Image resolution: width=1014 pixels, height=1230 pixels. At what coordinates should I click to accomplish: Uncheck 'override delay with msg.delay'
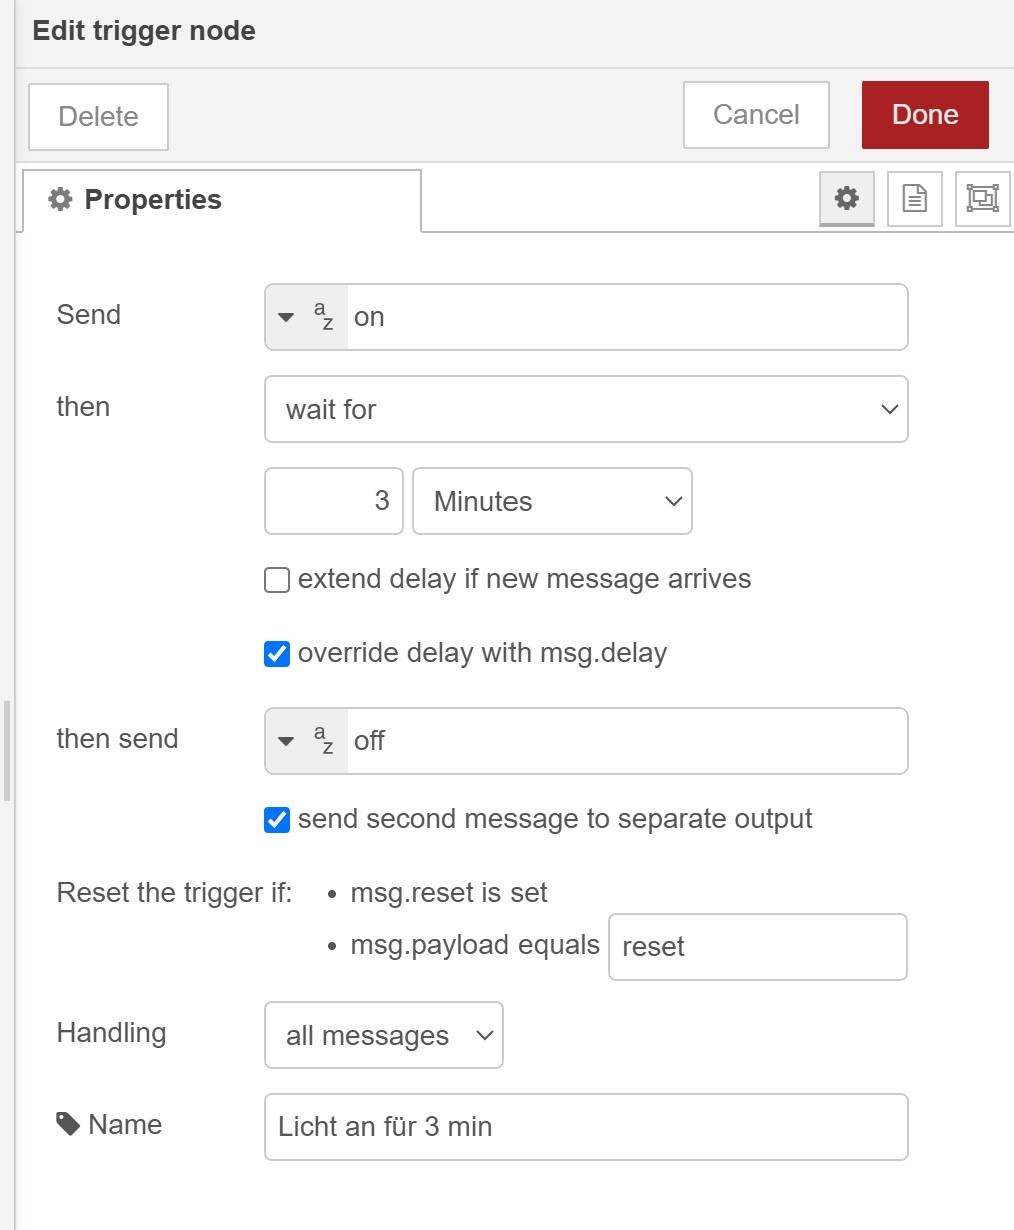pyautogui.click(x=277, y=654)
